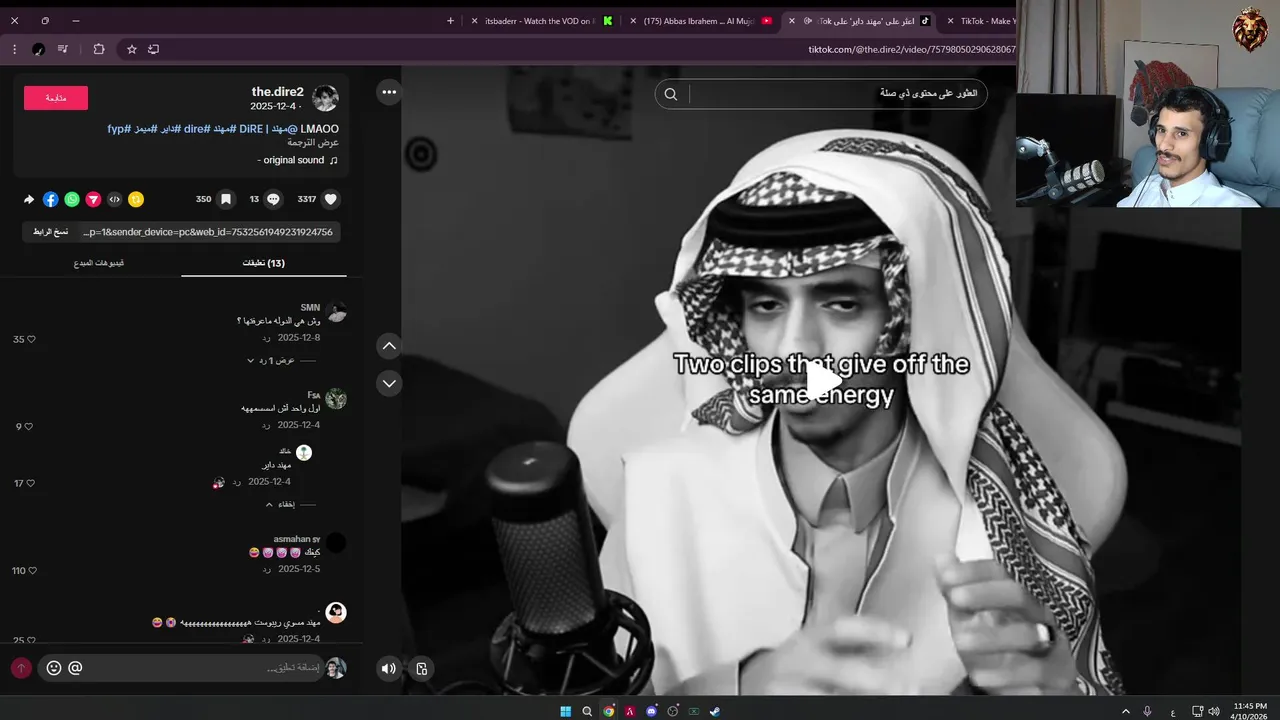Post comment with red arrow button
The width and height of the screenshot is (1280, 720).
tap(21, 668)
